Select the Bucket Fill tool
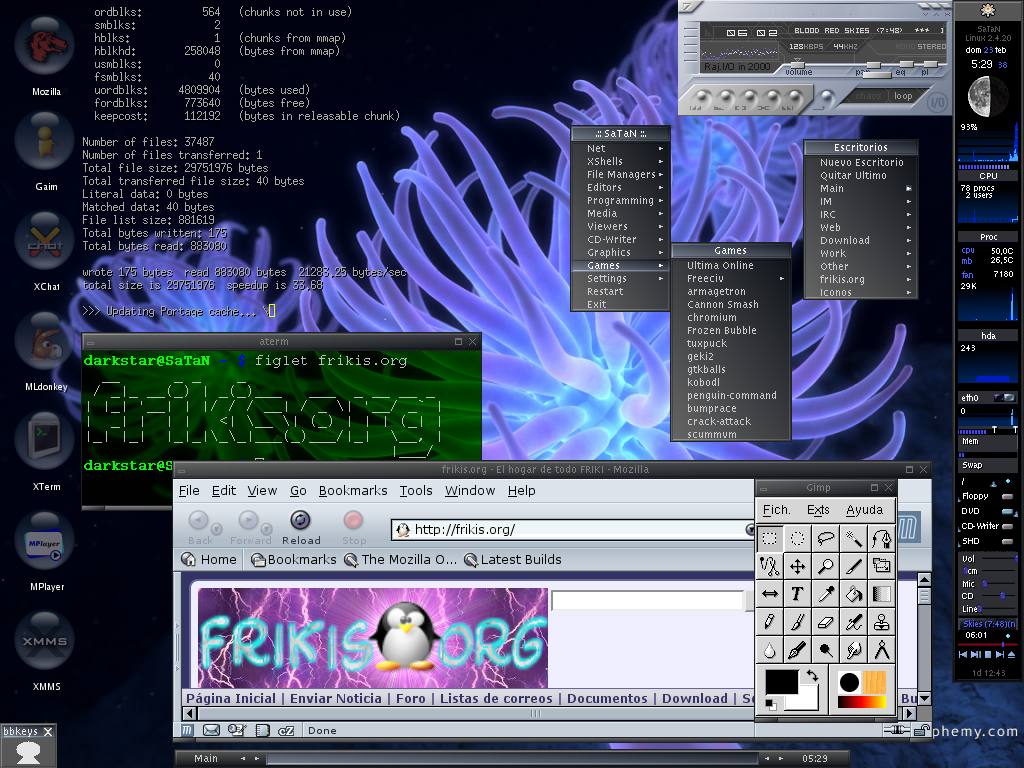The width and height of the screenshot is (1024, 768). tap(854, 594)
